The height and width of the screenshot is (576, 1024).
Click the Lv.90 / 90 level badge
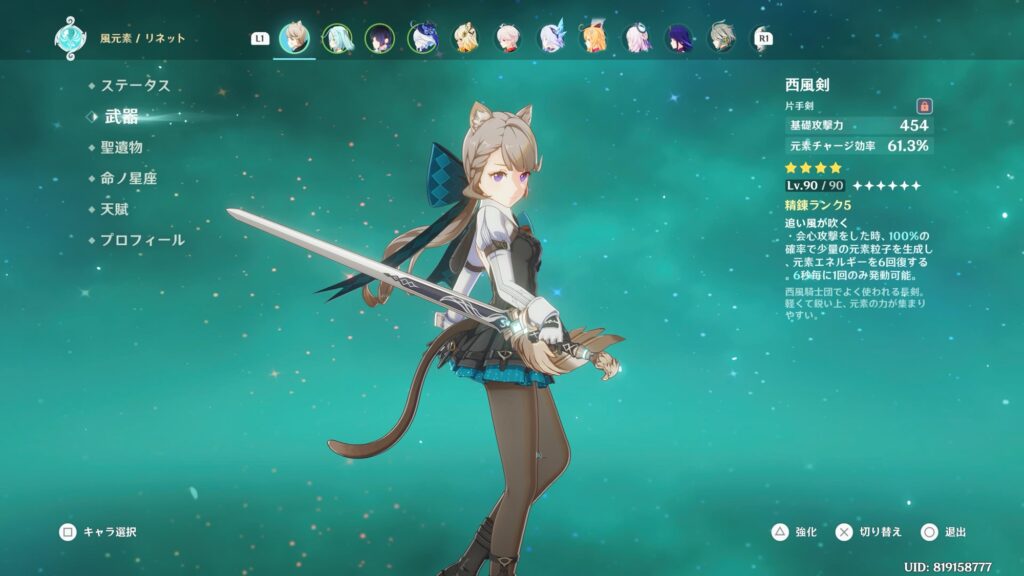815,185
